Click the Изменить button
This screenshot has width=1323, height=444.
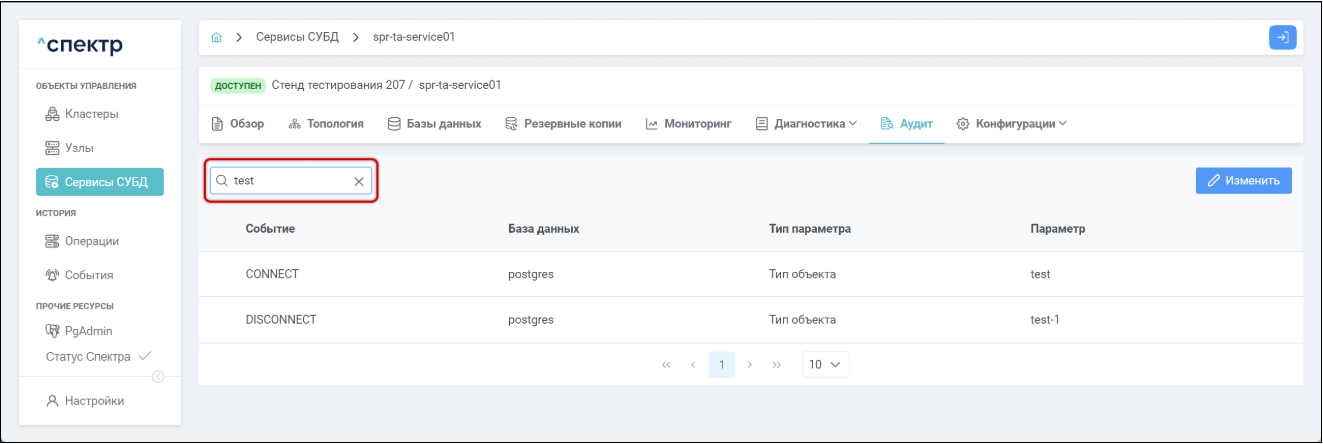1243,181
